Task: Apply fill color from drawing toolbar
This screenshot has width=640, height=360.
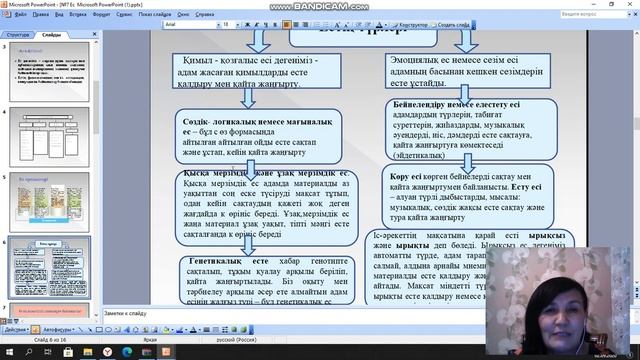Action: [x=166, y=329]
